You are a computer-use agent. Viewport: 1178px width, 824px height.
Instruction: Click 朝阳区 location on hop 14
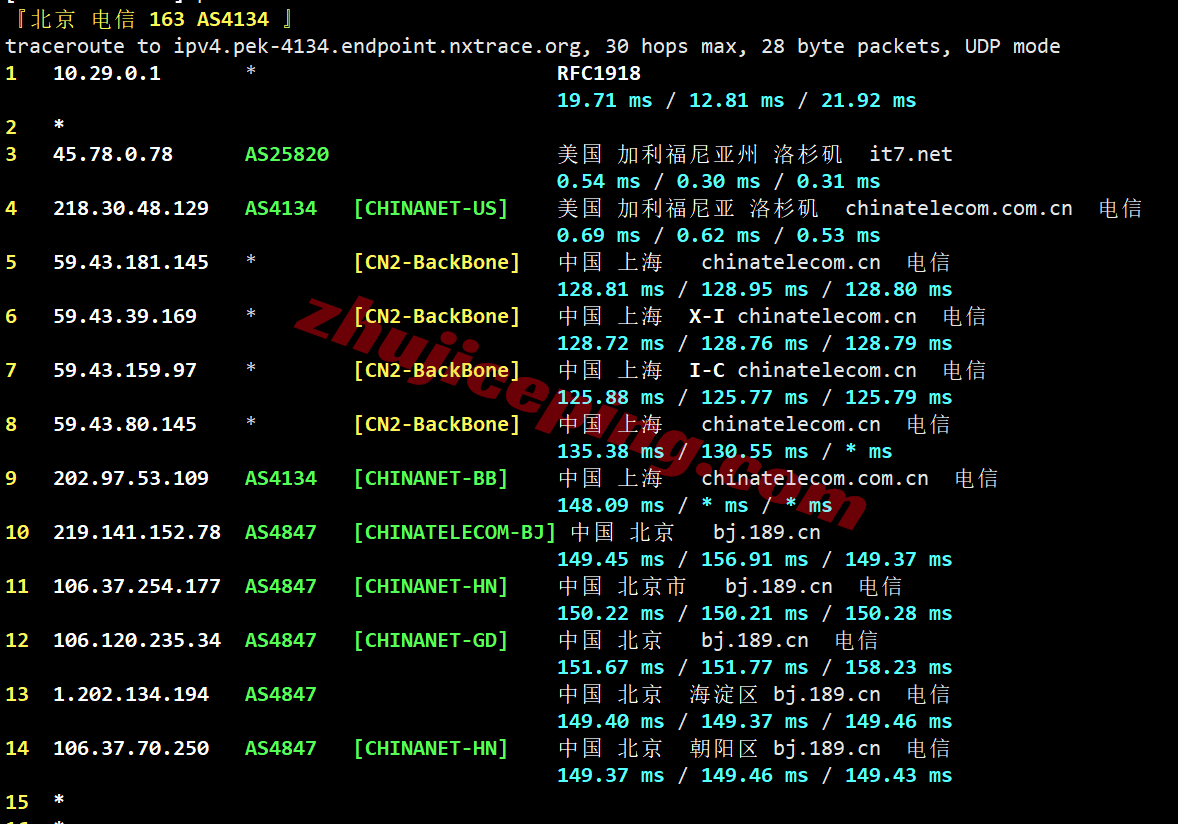pyautogui.click(x=723, y=749)
